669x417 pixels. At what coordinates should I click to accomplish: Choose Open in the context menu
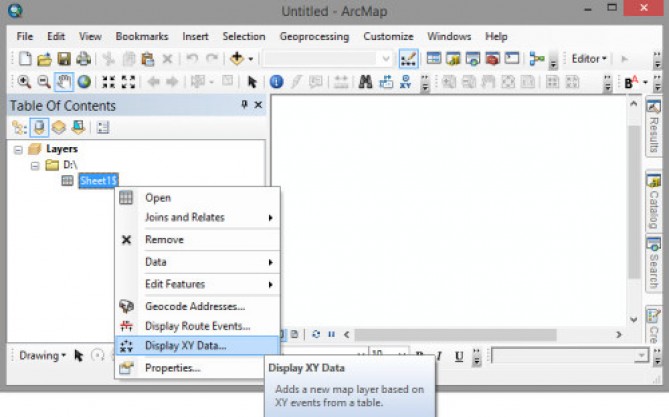pyautogui.click(x=198, y=198)
